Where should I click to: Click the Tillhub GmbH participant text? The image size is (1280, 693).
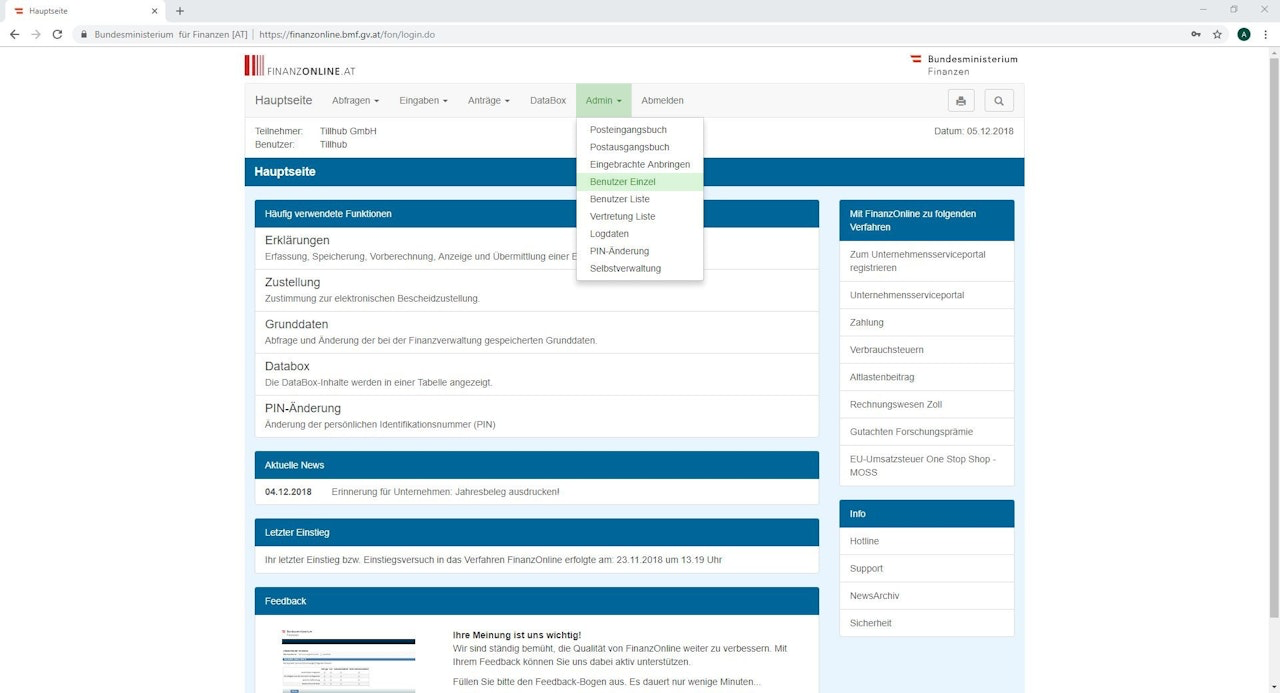(x=348, y=131)
